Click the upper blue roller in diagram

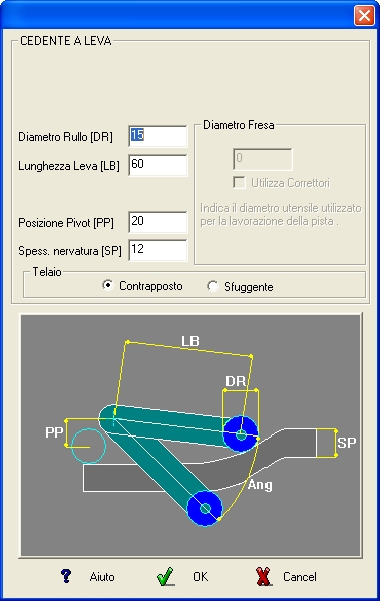241,434
